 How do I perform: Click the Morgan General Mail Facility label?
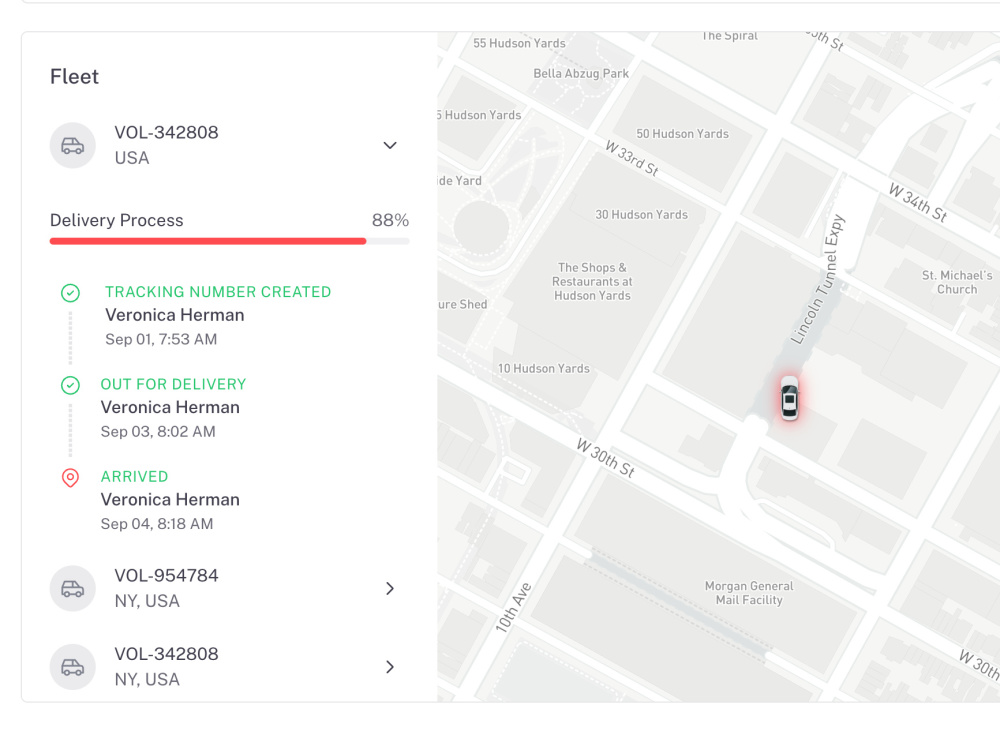(x=749, y=593)
